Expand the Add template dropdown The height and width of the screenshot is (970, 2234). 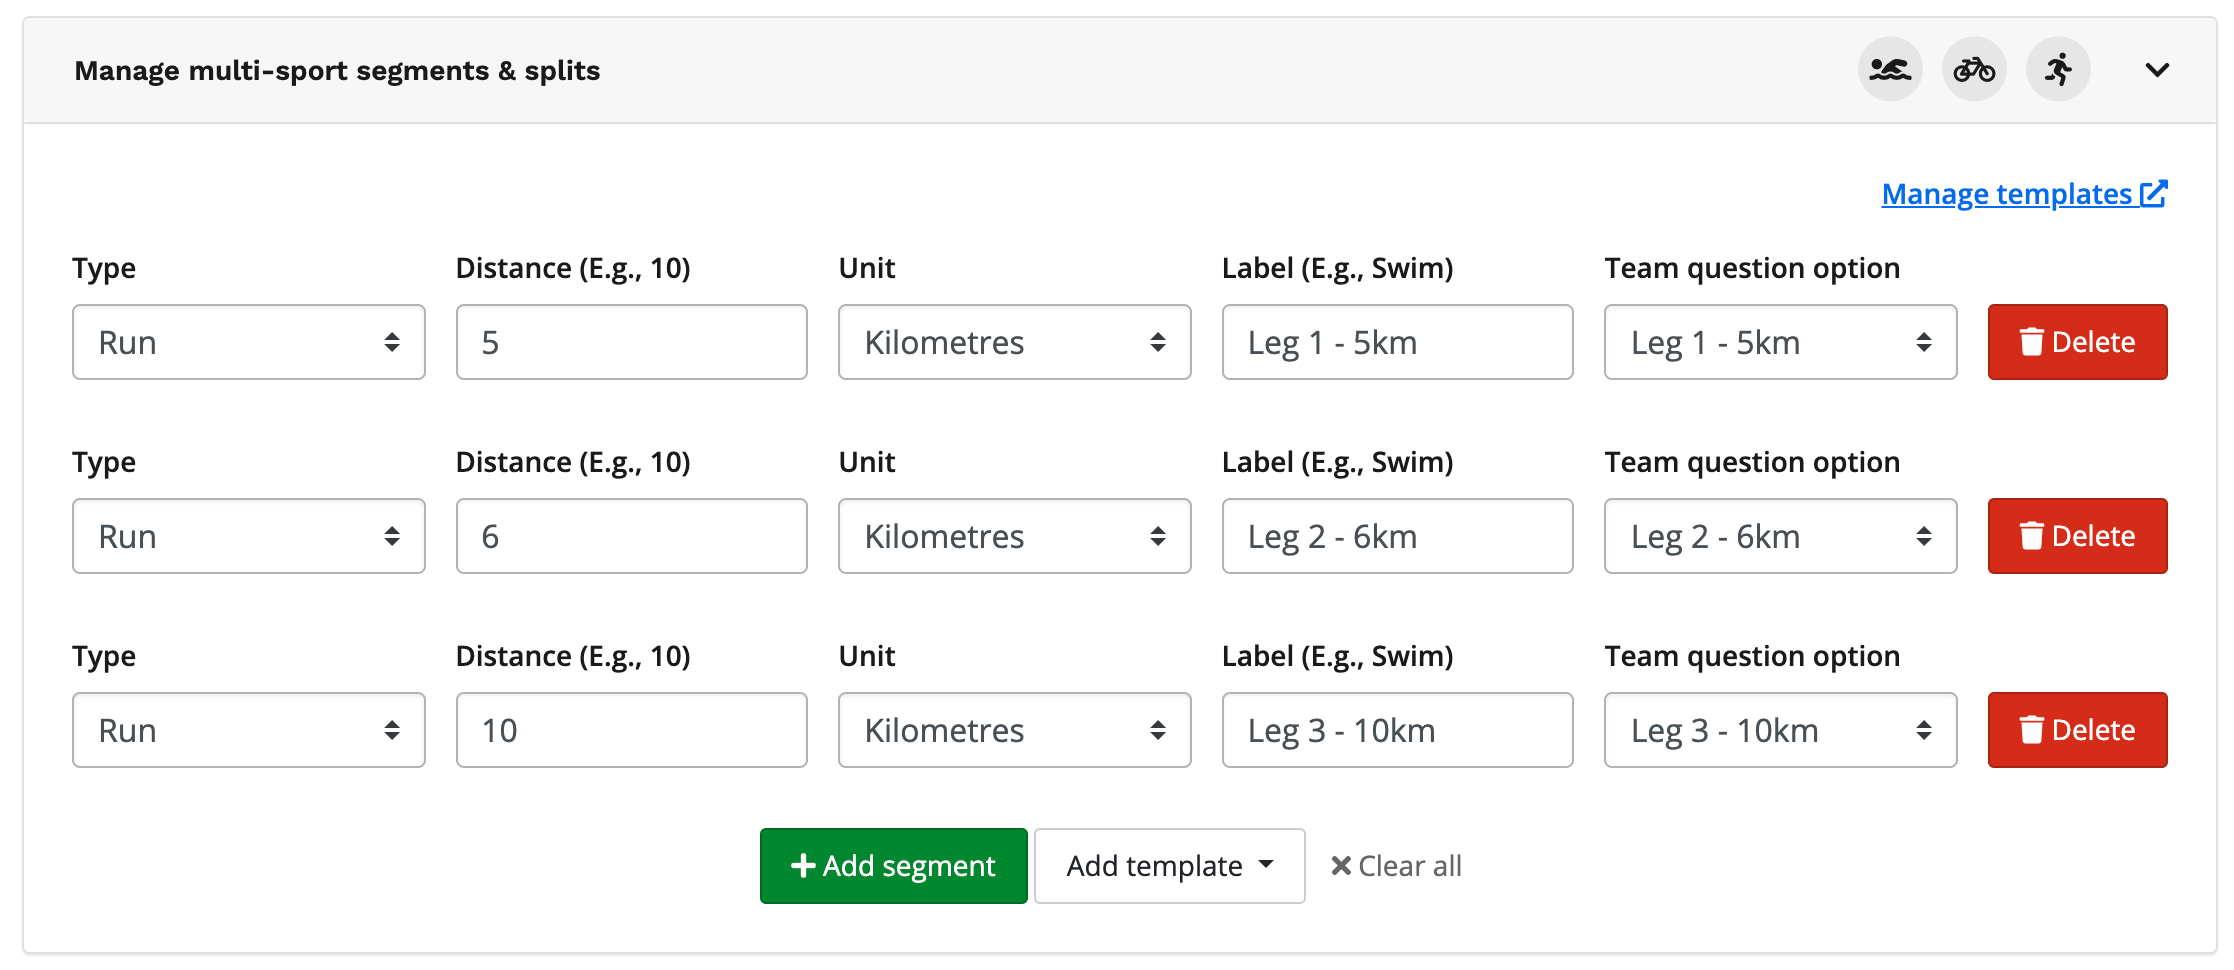(1169, 866)
